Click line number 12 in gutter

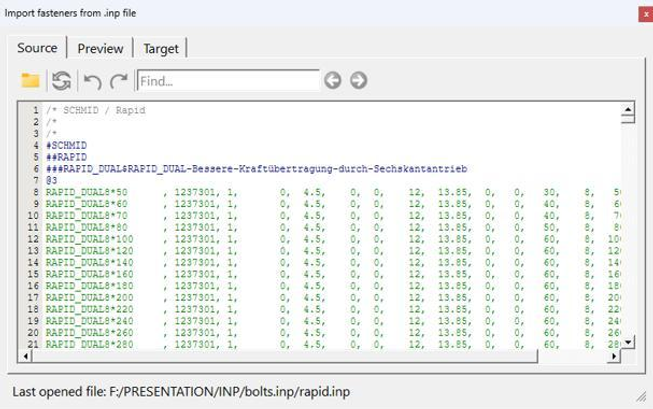[33, 239]
